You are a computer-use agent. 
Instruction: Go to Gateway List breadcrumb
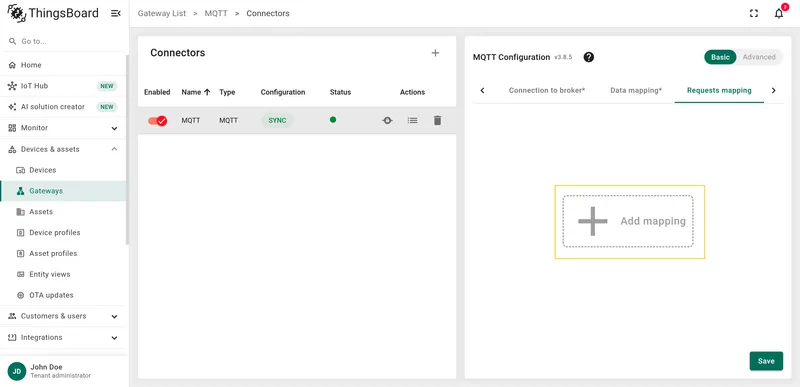coord(162,14)
